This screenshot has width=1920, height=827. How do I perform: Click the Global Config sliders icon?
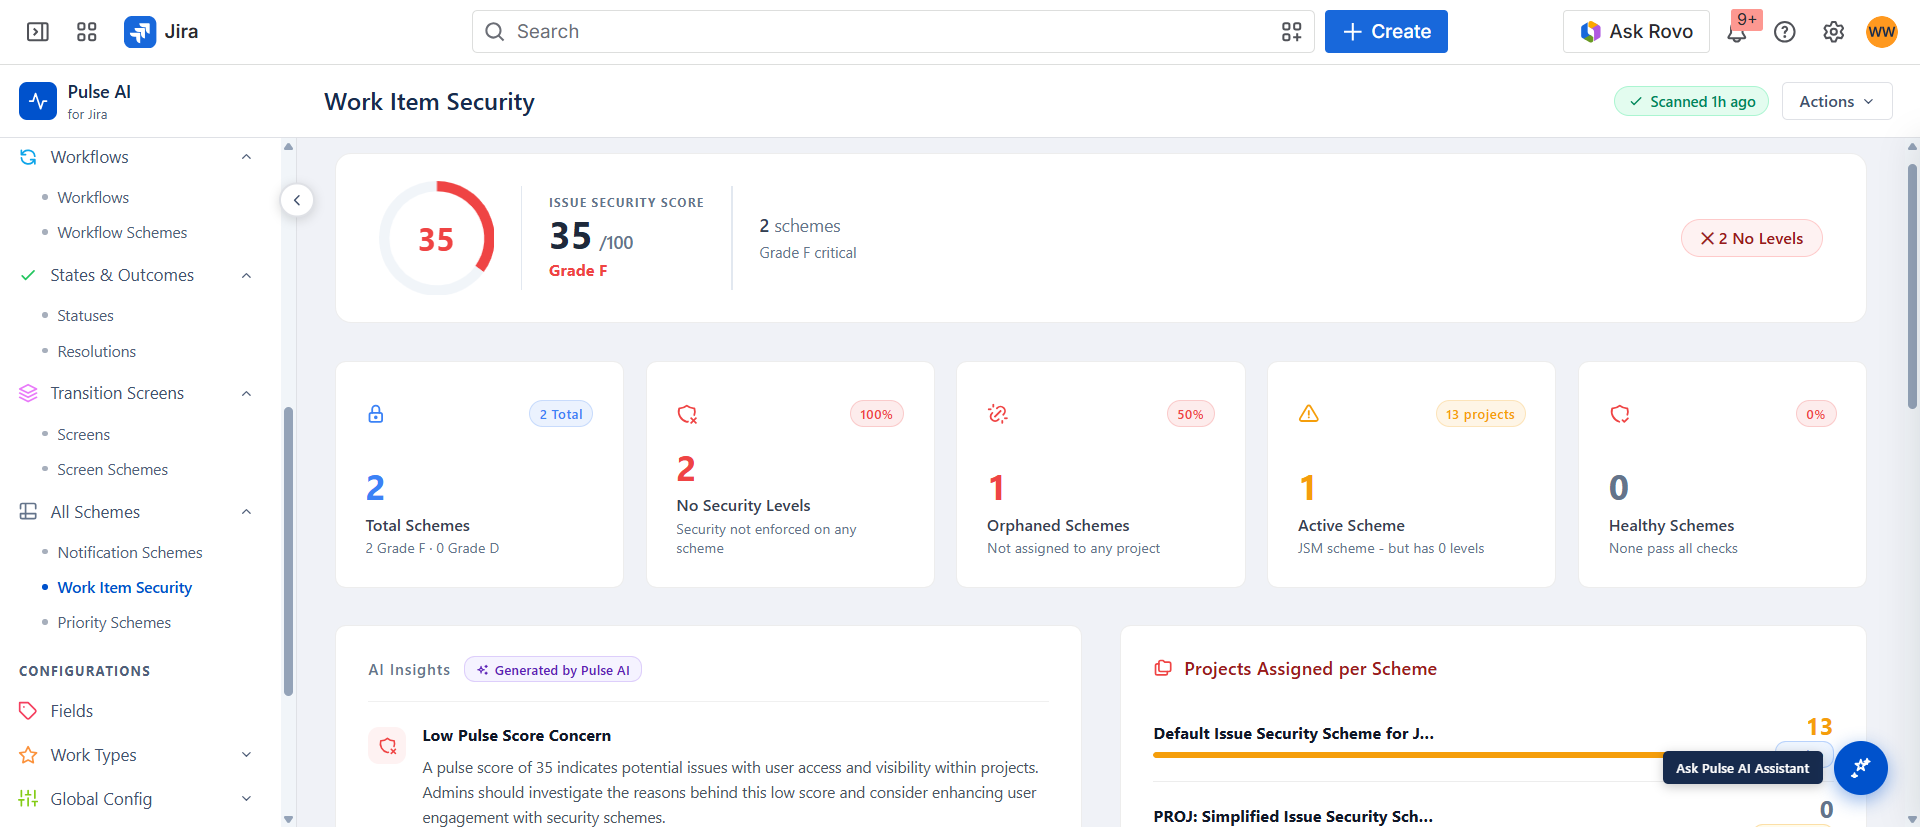[28, 799]
